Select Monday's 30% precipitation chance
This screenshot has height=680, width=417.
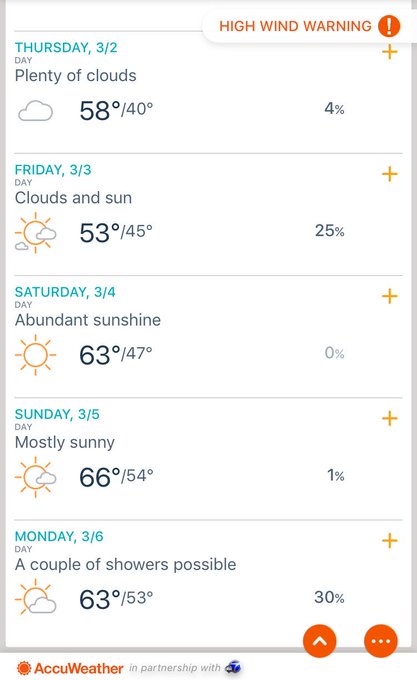pos(329,598)
